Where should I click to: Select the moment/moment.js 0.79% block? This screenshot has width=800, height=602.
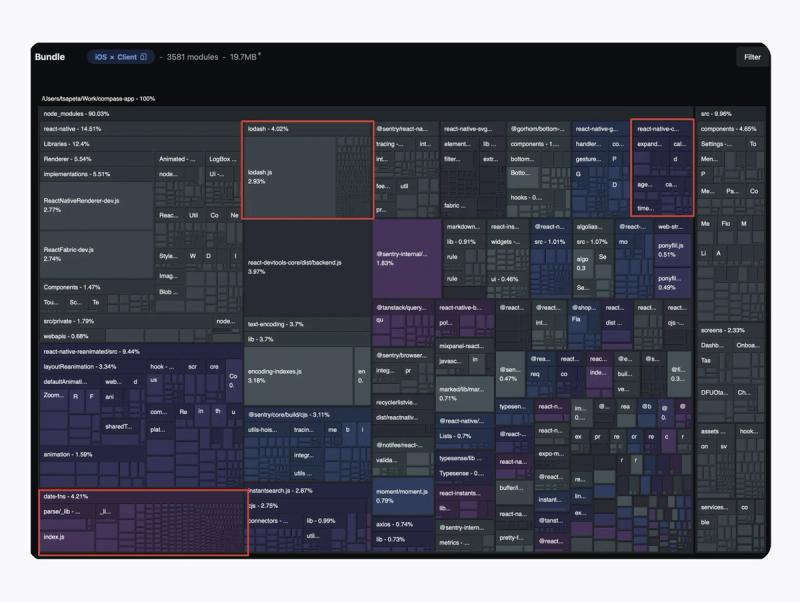tap(403, 496)
